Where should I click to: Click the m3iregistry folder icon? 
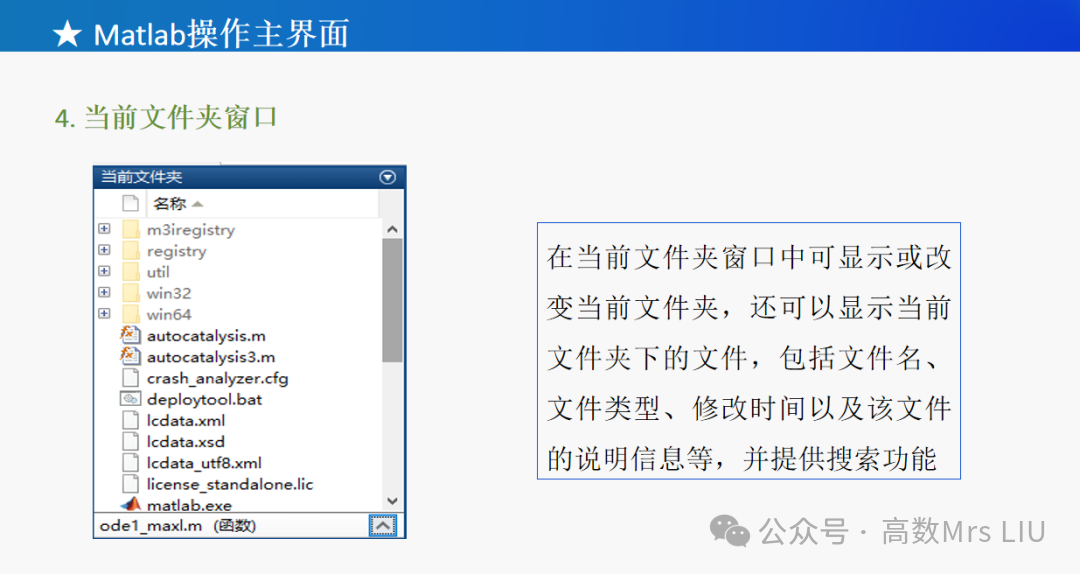tap(130, 229)
